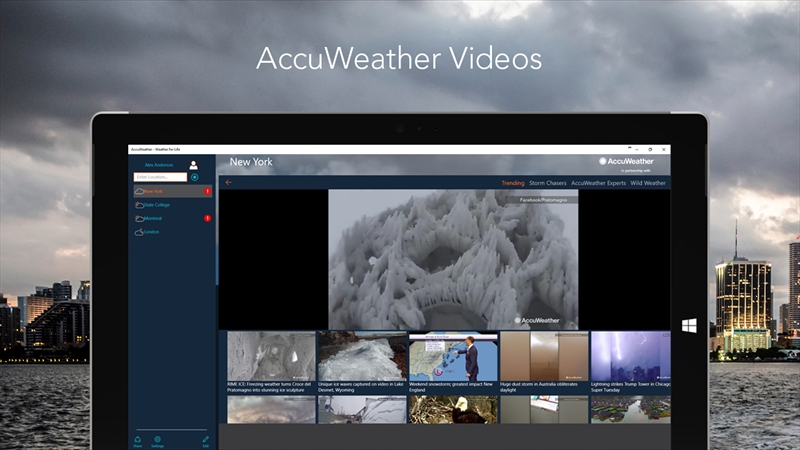Switch to the Wild Weather tab
Screen dimensions: 800x450
648,183
